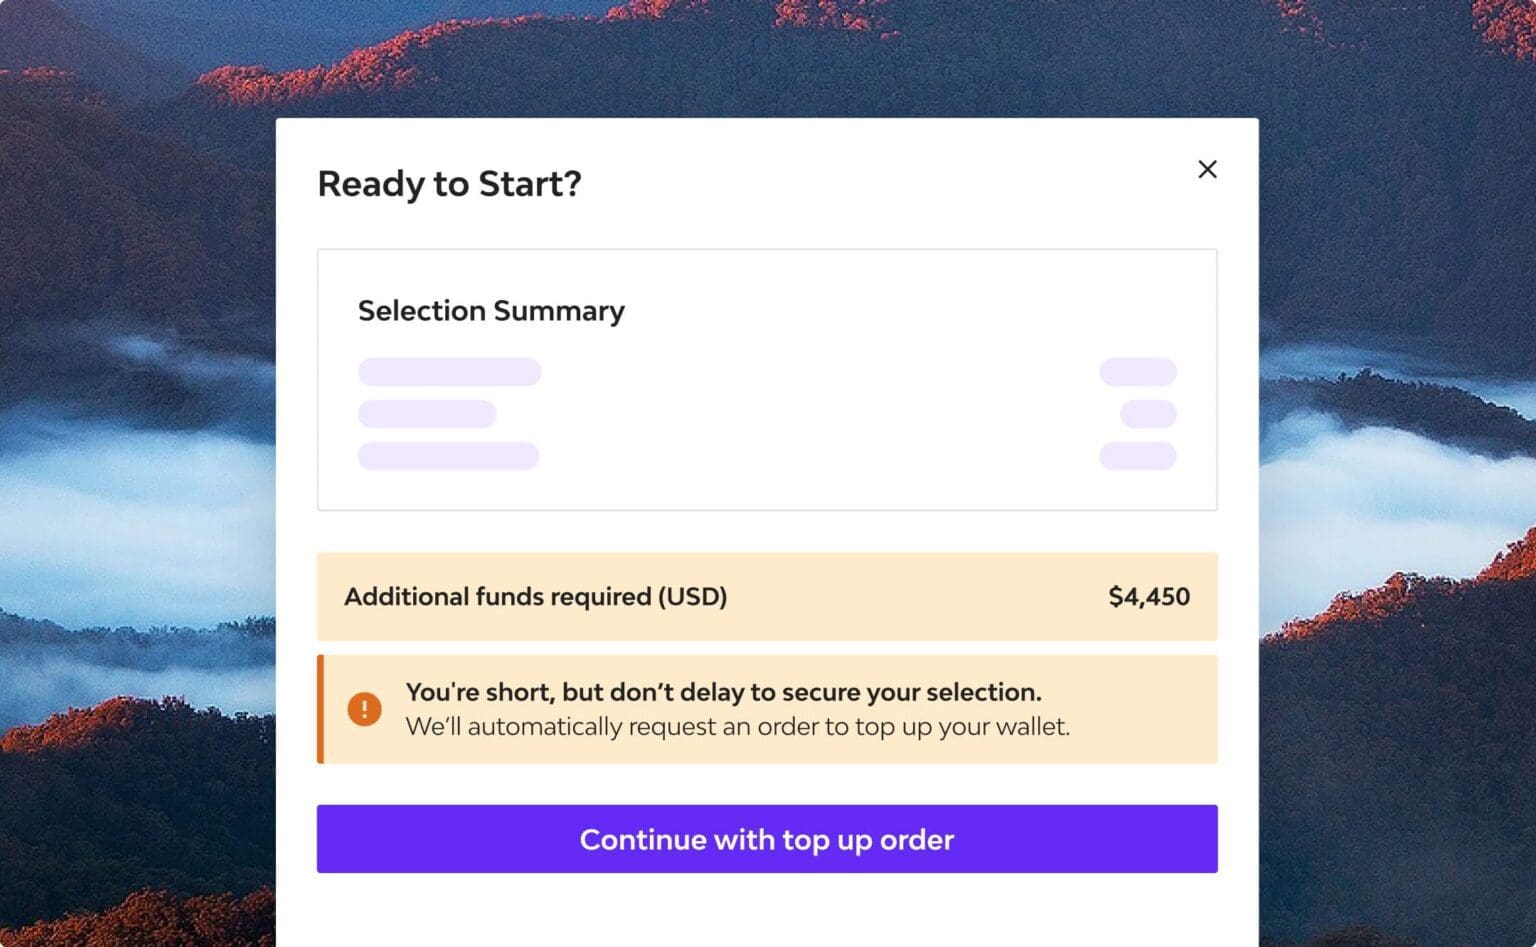Click the second placeholder bar on the left
Viewport: 1536px width, 947px height.
(426, 413)
